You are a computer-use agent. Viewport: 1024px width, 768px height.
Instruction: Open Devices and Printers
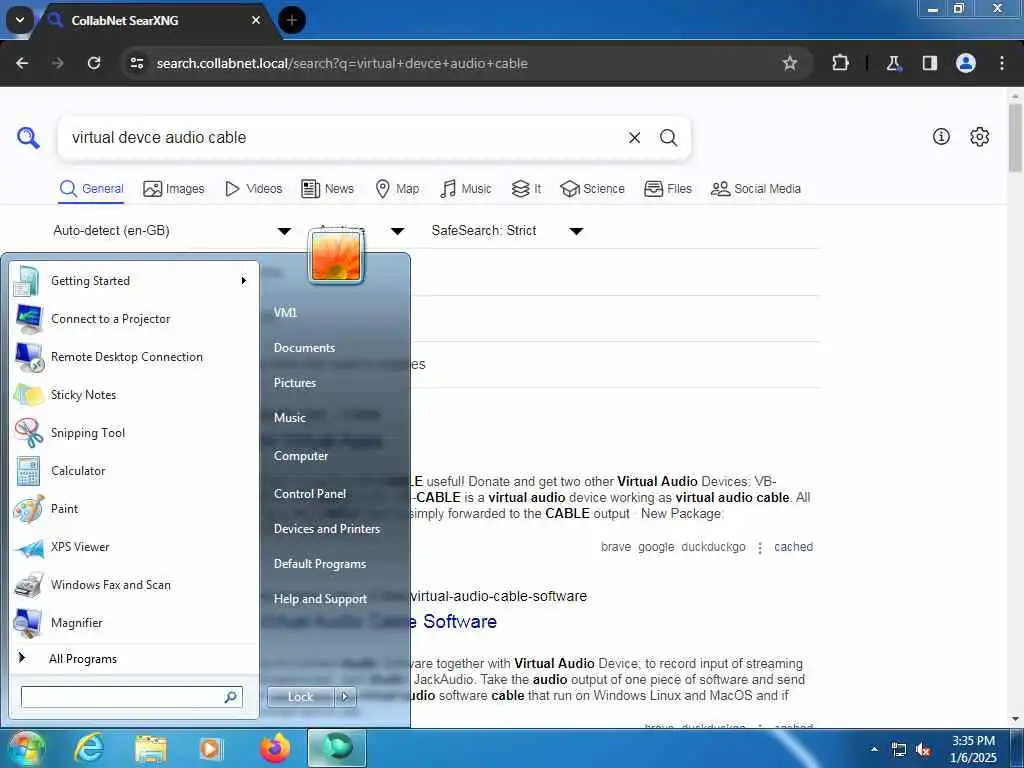point(327,529)
